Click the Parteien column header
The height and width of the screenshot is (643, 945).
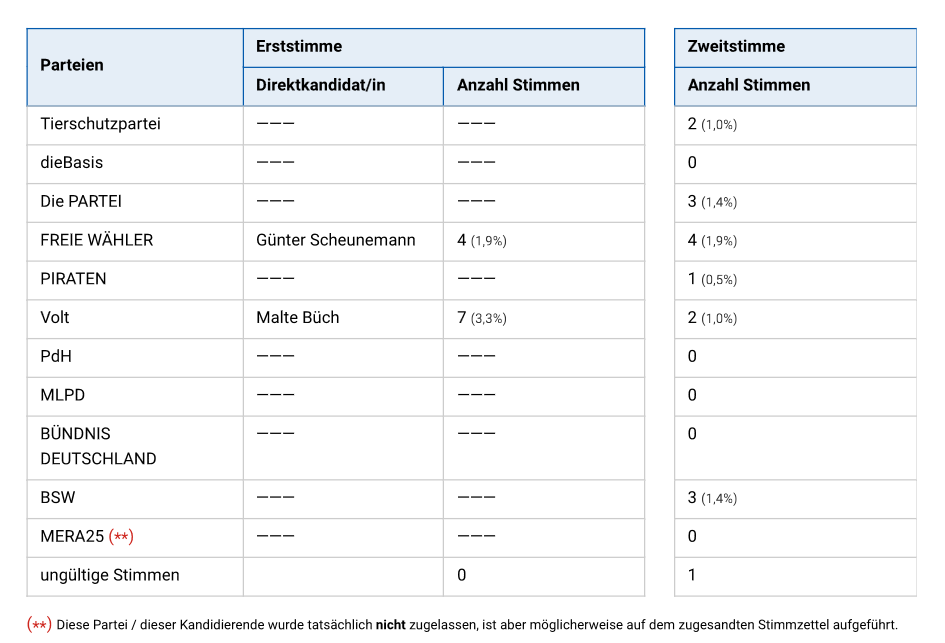72,65
